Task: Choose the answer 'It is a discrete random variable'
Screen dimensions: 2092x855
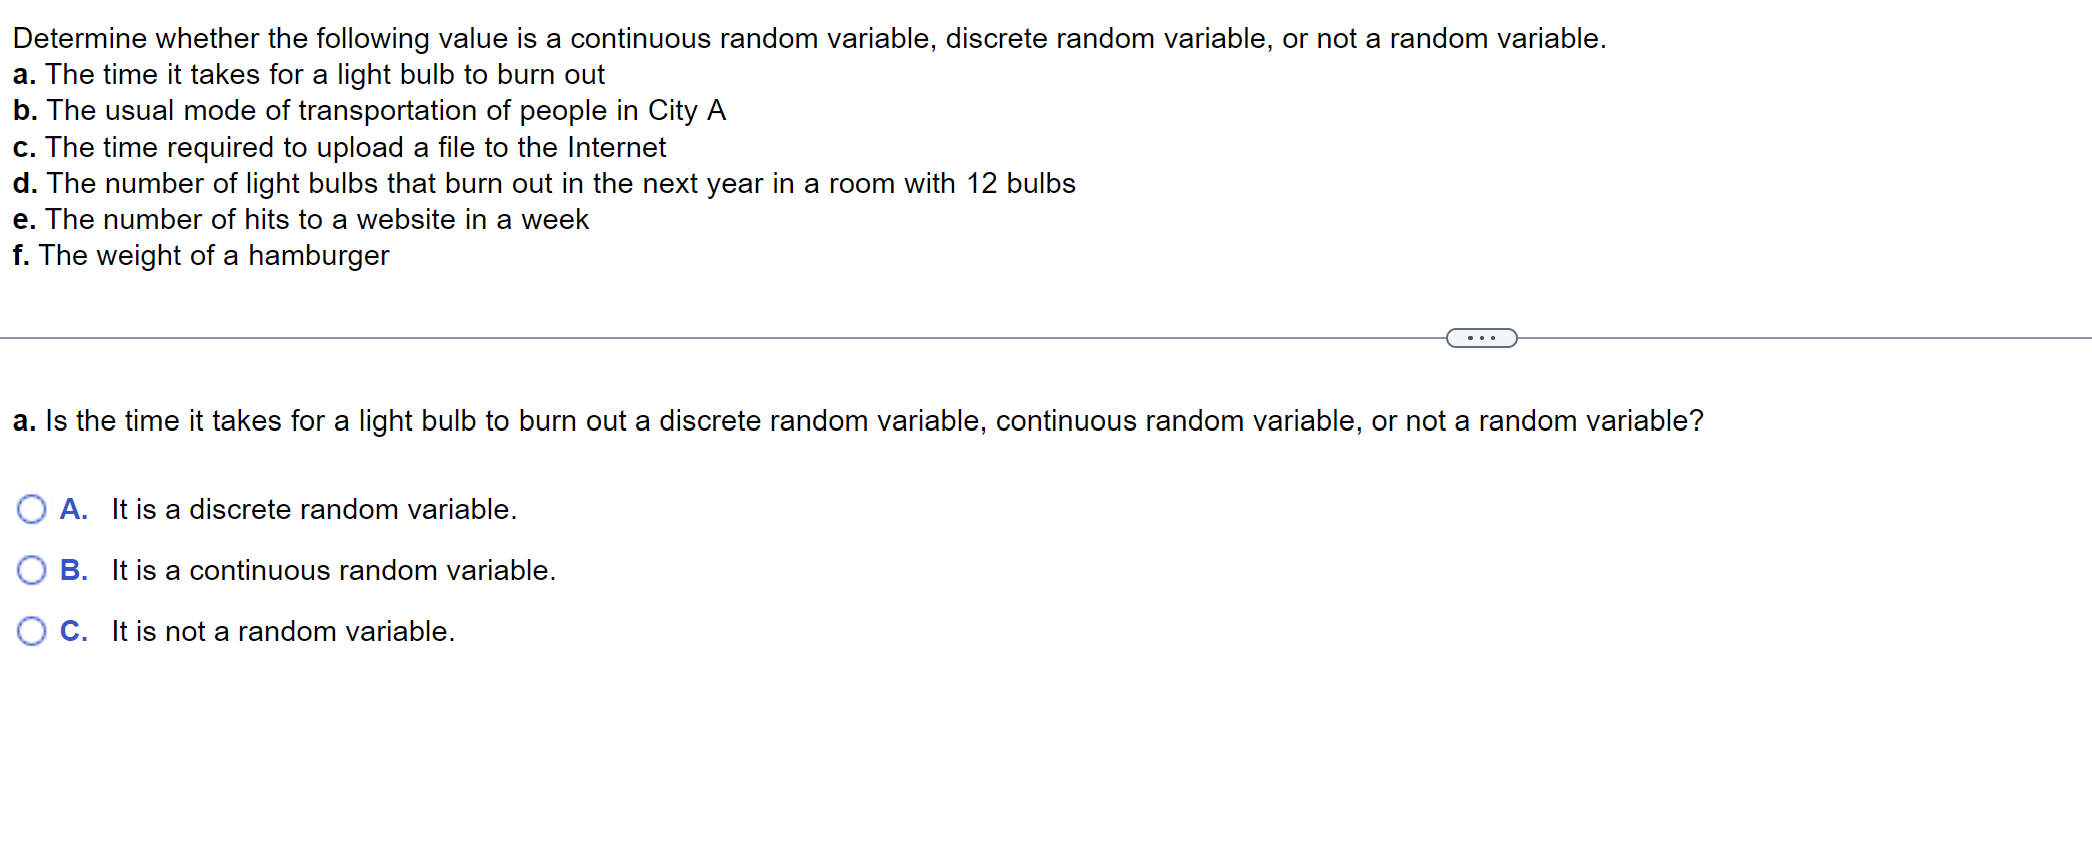Action: coord(313,509)
